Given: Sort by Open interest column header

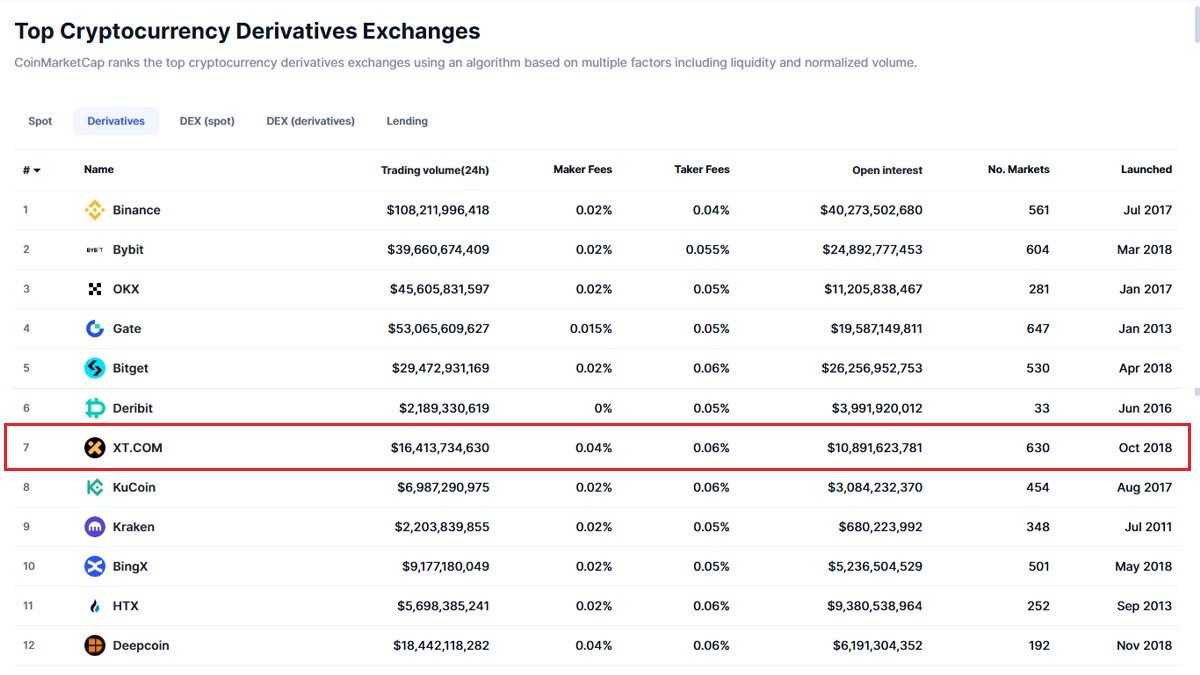Looking at the screenshot, I should [x=887, y=170].
